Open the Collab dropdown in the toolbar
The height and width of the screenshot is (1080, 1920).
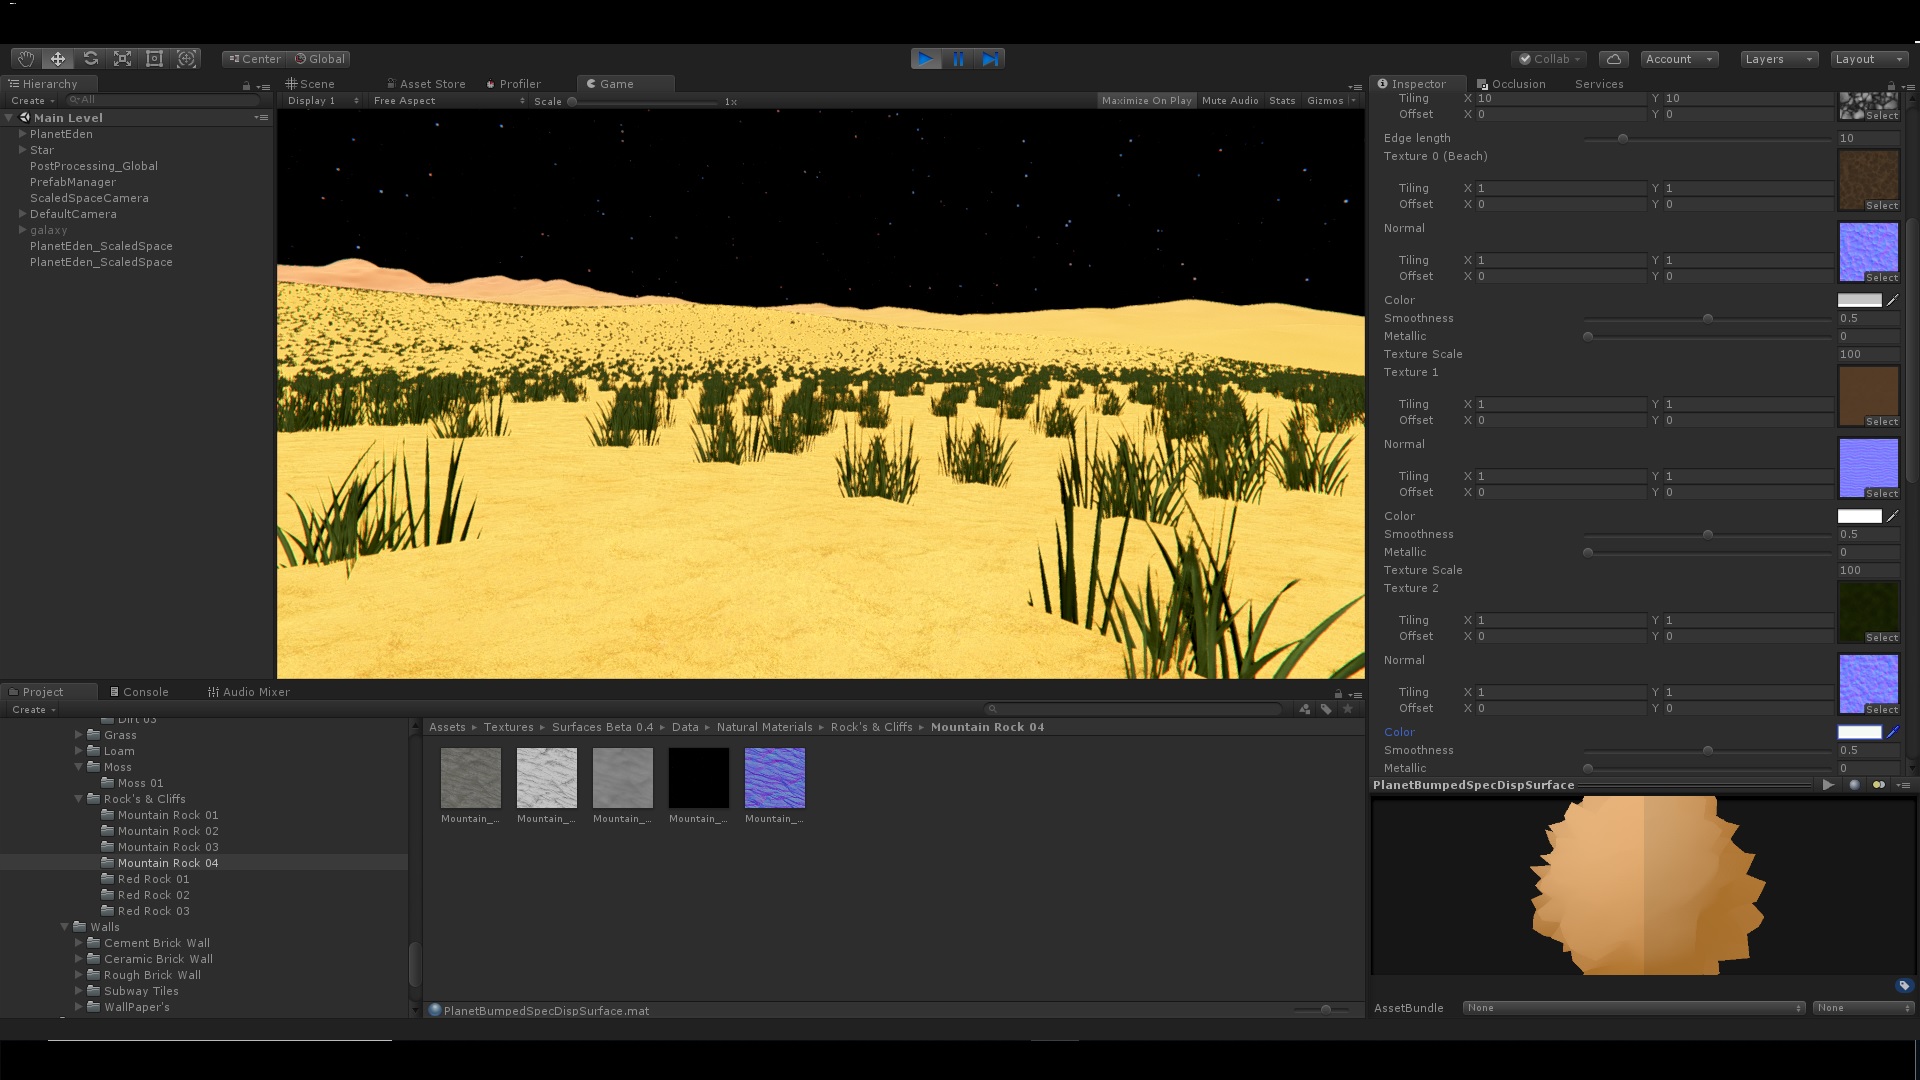[1549, 58]
